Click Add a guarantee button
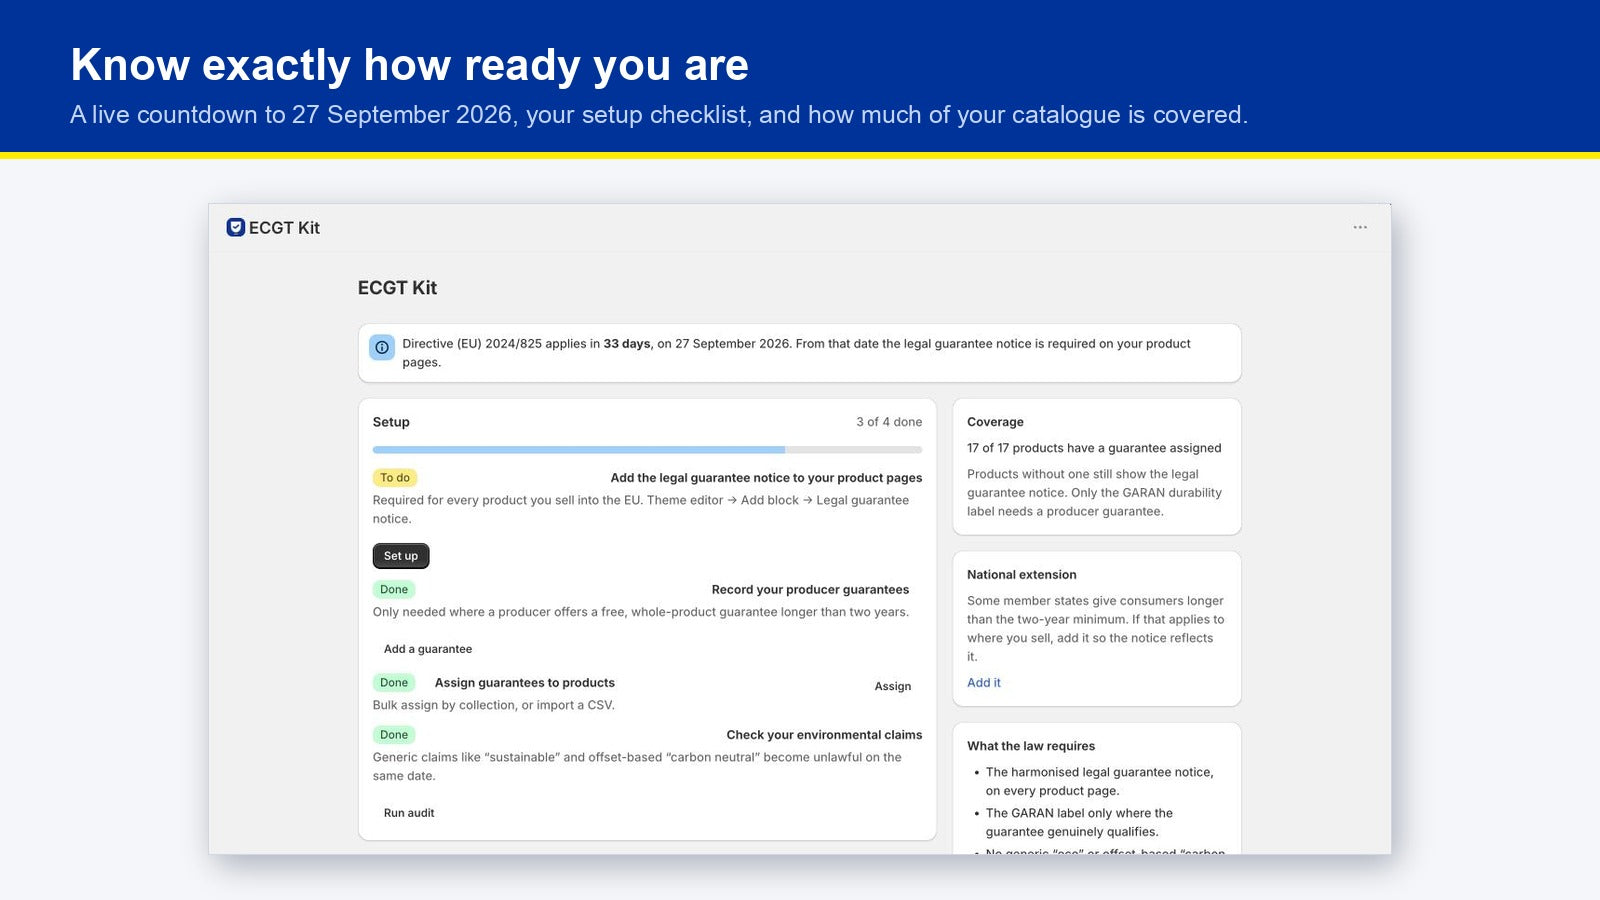The image size is (1600, 900). point(428,649)
